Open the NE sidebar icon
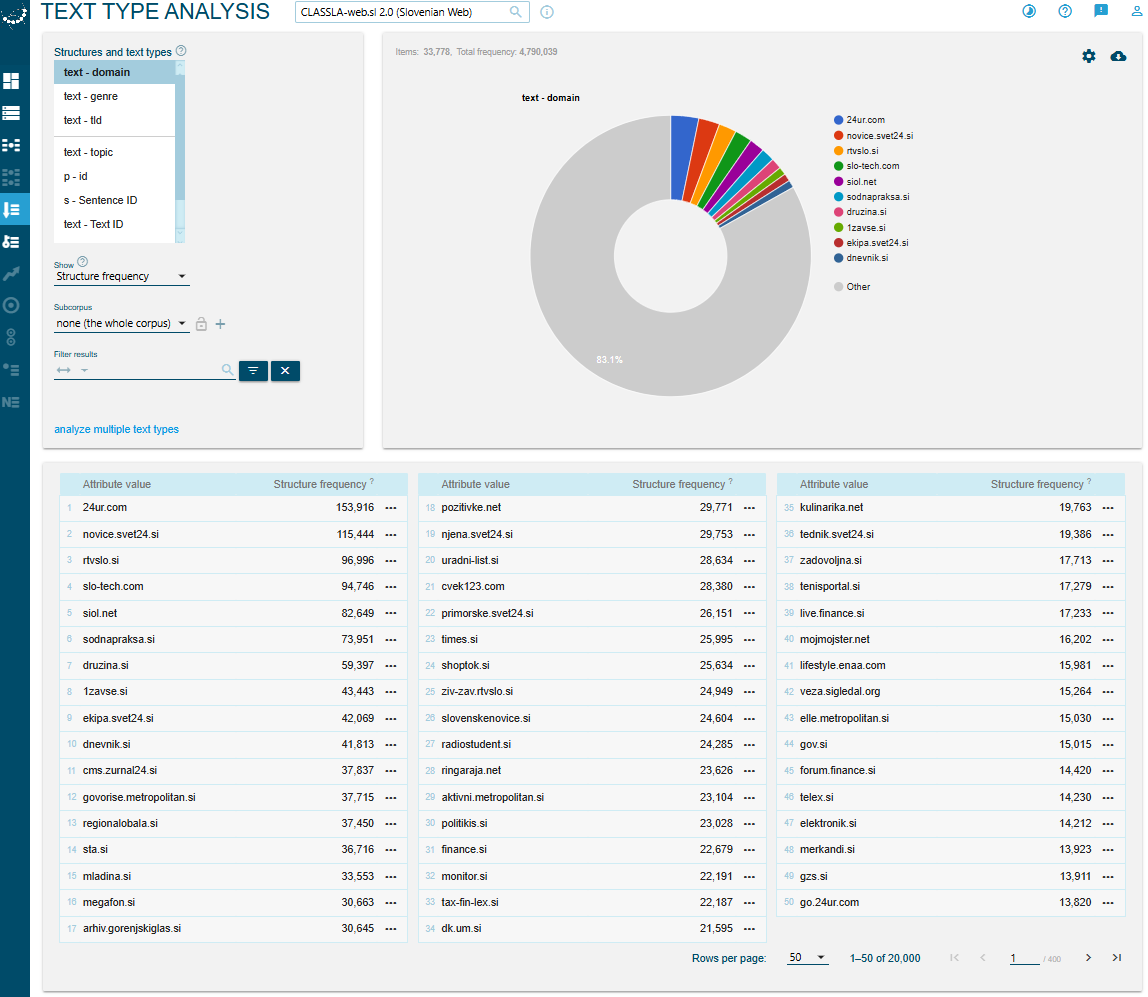1148x997 pixels. 11,402
